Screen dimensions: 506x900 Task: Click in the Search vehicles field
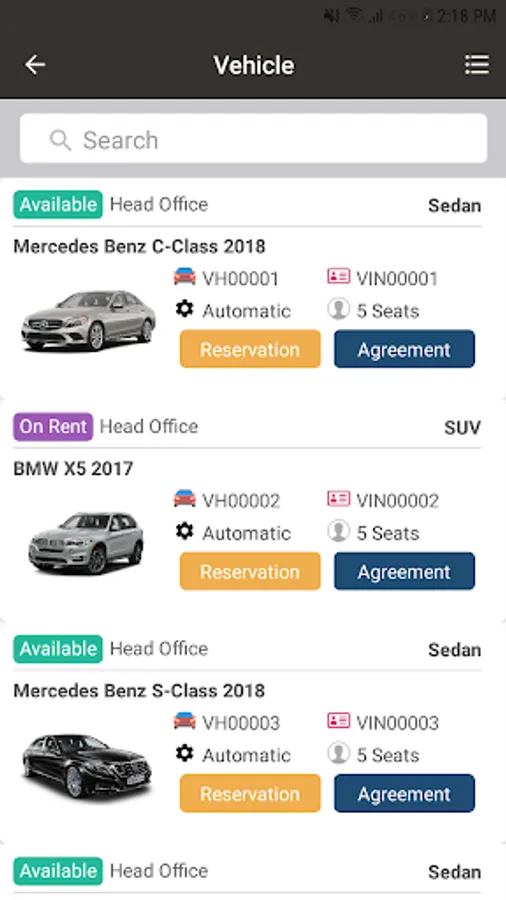[x=254, y=138]
